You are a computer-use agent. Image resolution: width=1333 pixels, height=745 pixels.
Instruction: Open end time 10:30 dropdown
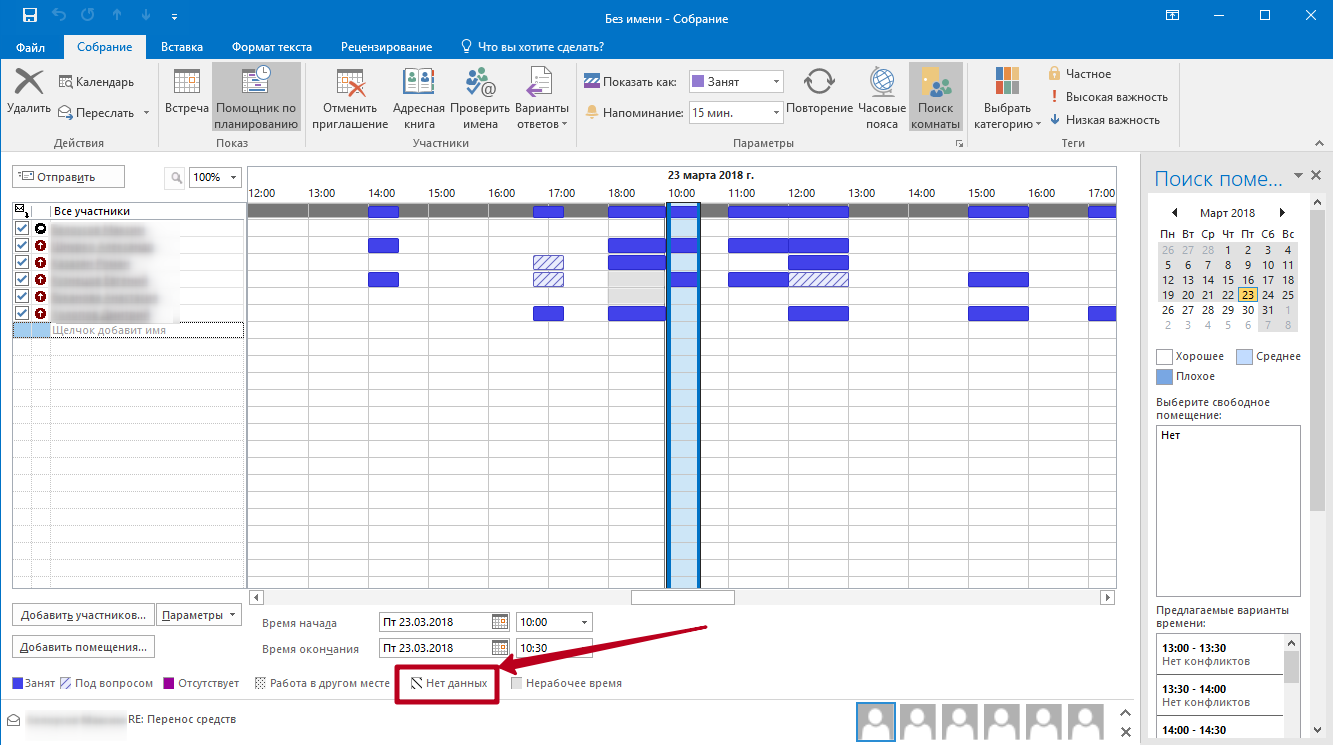pyautogui.click(x=585, y=648)
